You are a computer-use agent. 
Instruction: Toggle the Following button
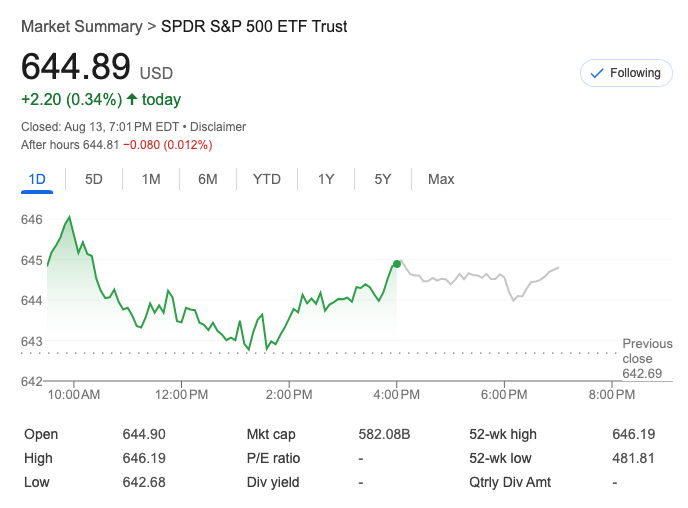tap(626, 73)
